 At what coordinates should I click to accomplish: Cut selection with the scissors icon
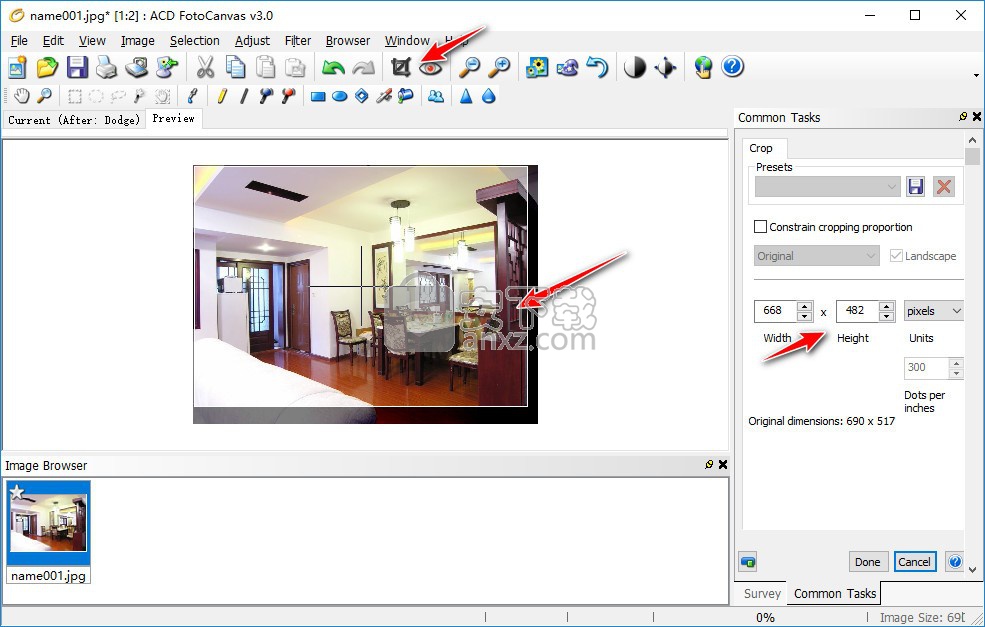pos(205,67)
